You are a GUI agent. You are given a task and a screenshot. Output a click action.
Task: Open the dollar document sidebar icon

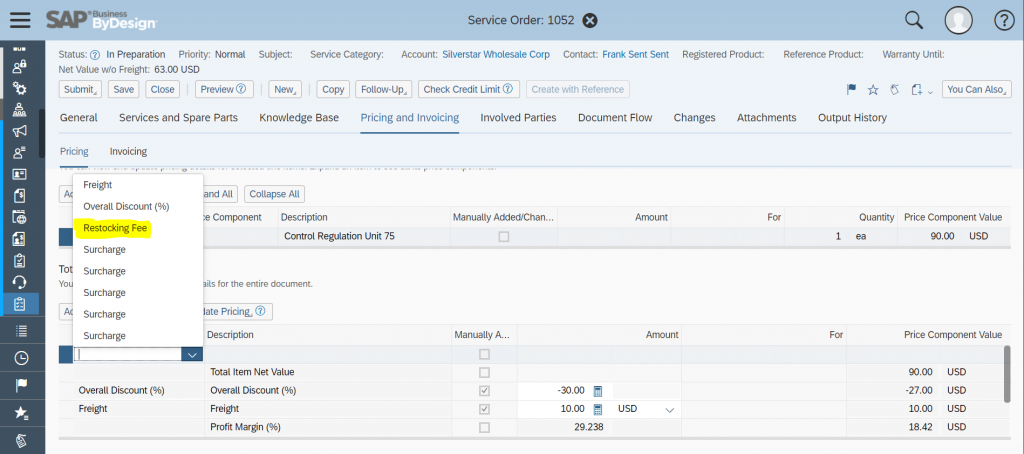pyautogui.click(x=20, y=196)
